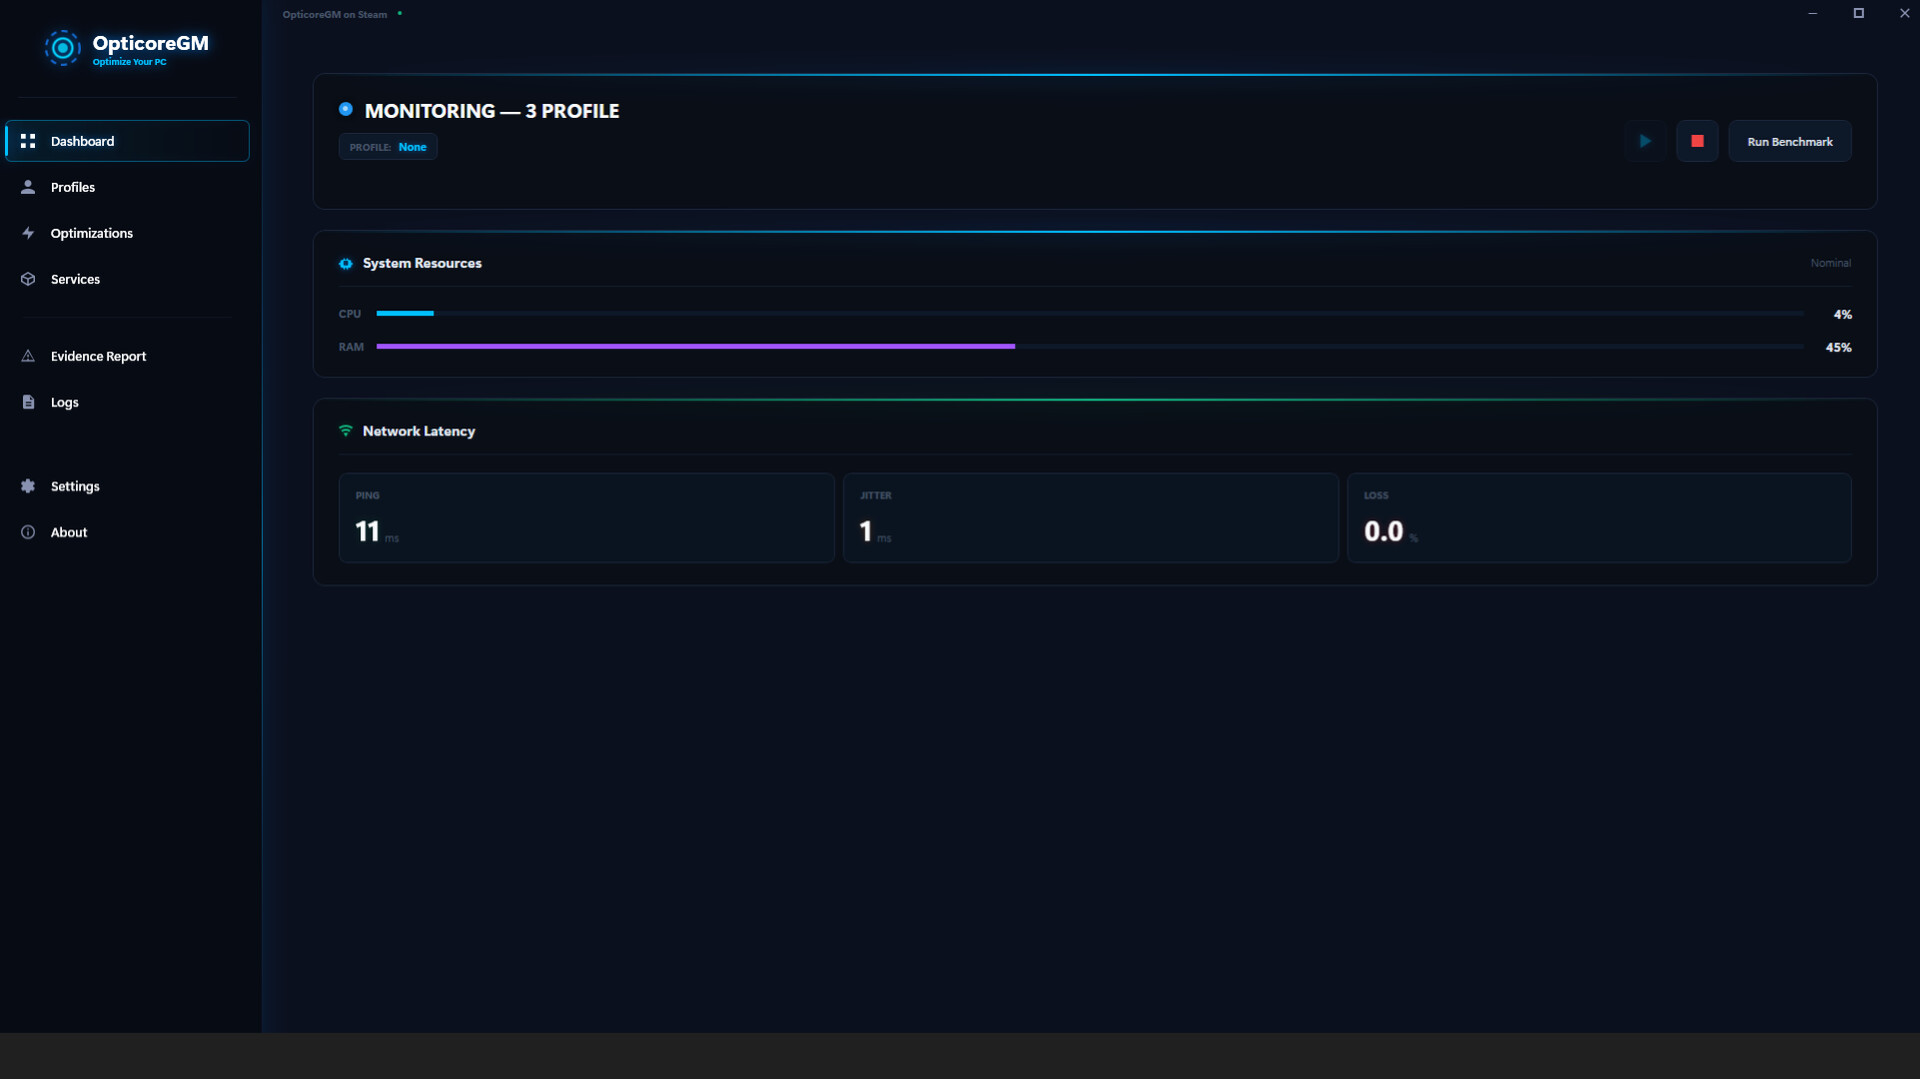Viewport: 1920px width, 1079px height.
Task: Stop monitoring with the red stop button
Action: tap(1697, 141)
